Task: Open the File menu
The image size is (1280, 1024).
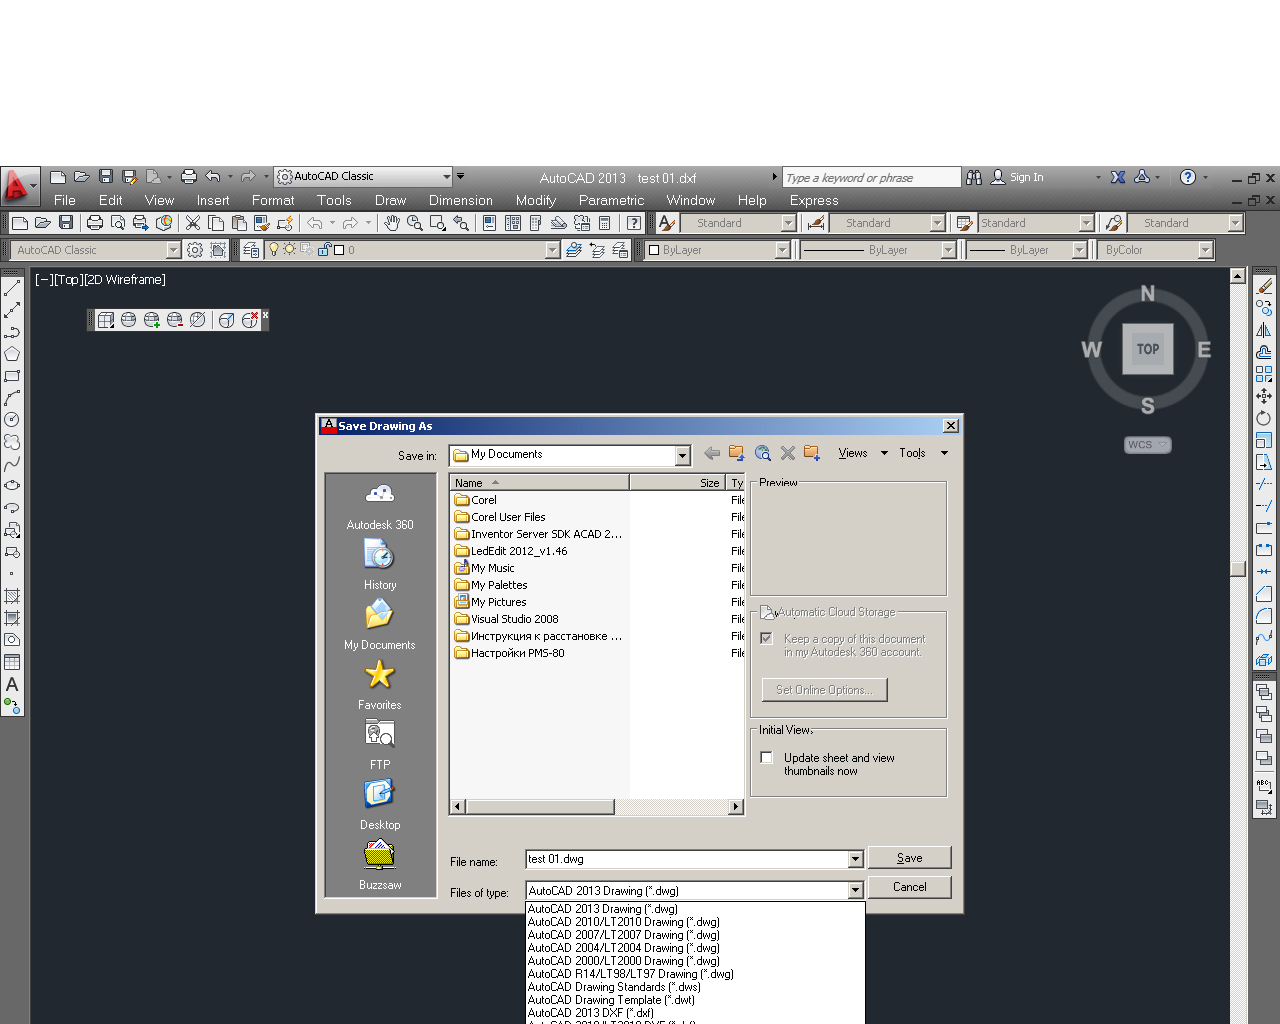Action: 65,200
